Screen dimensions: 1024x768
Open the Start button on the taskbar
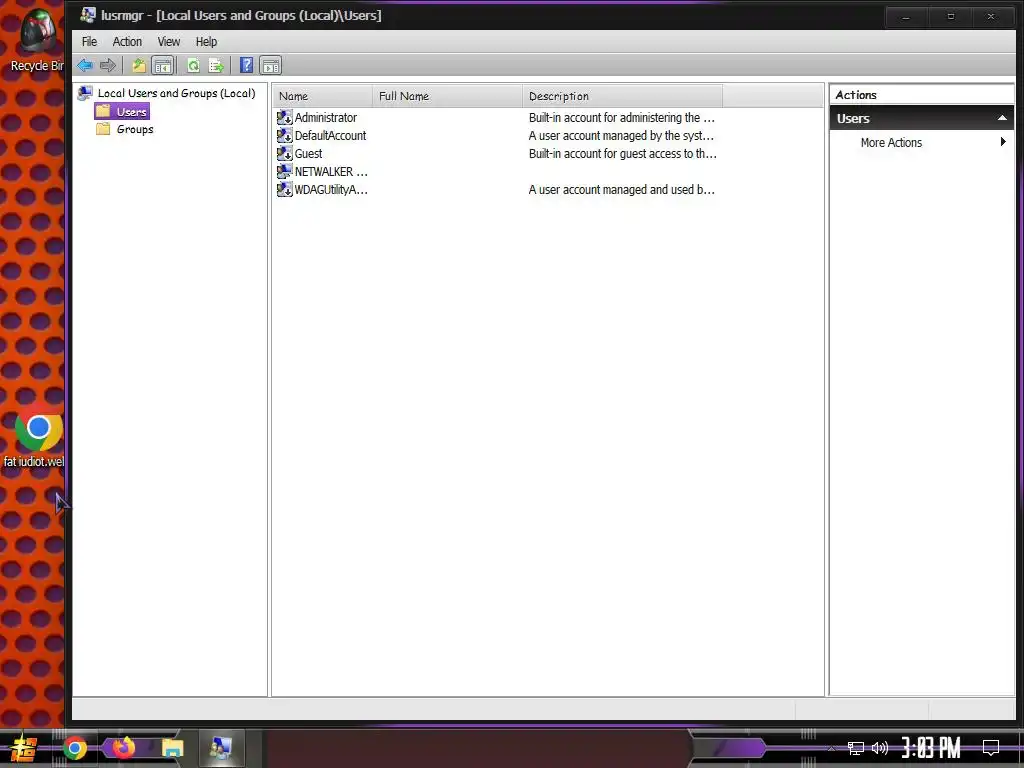24,748
